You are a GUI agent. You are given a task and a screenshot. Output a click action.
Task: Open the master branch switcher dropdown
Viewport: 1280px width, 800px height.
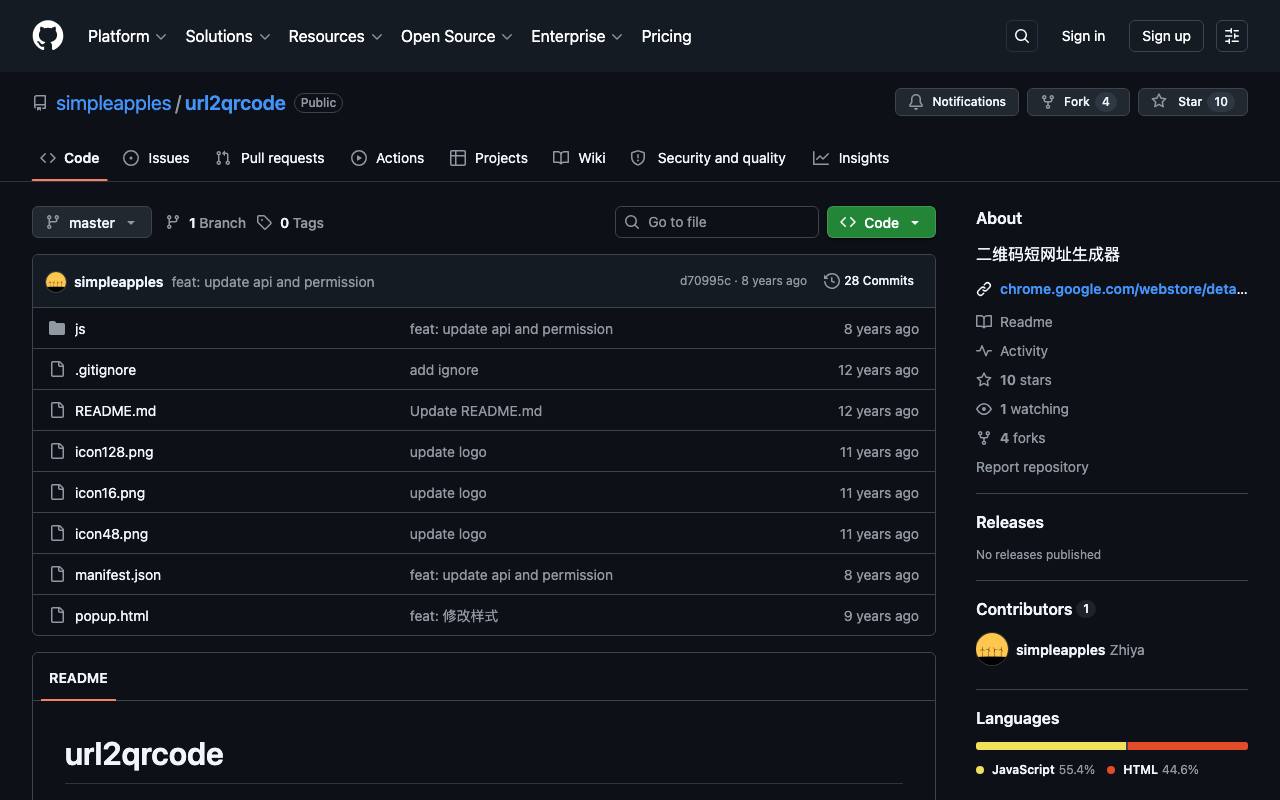click(x=92, y=222)
